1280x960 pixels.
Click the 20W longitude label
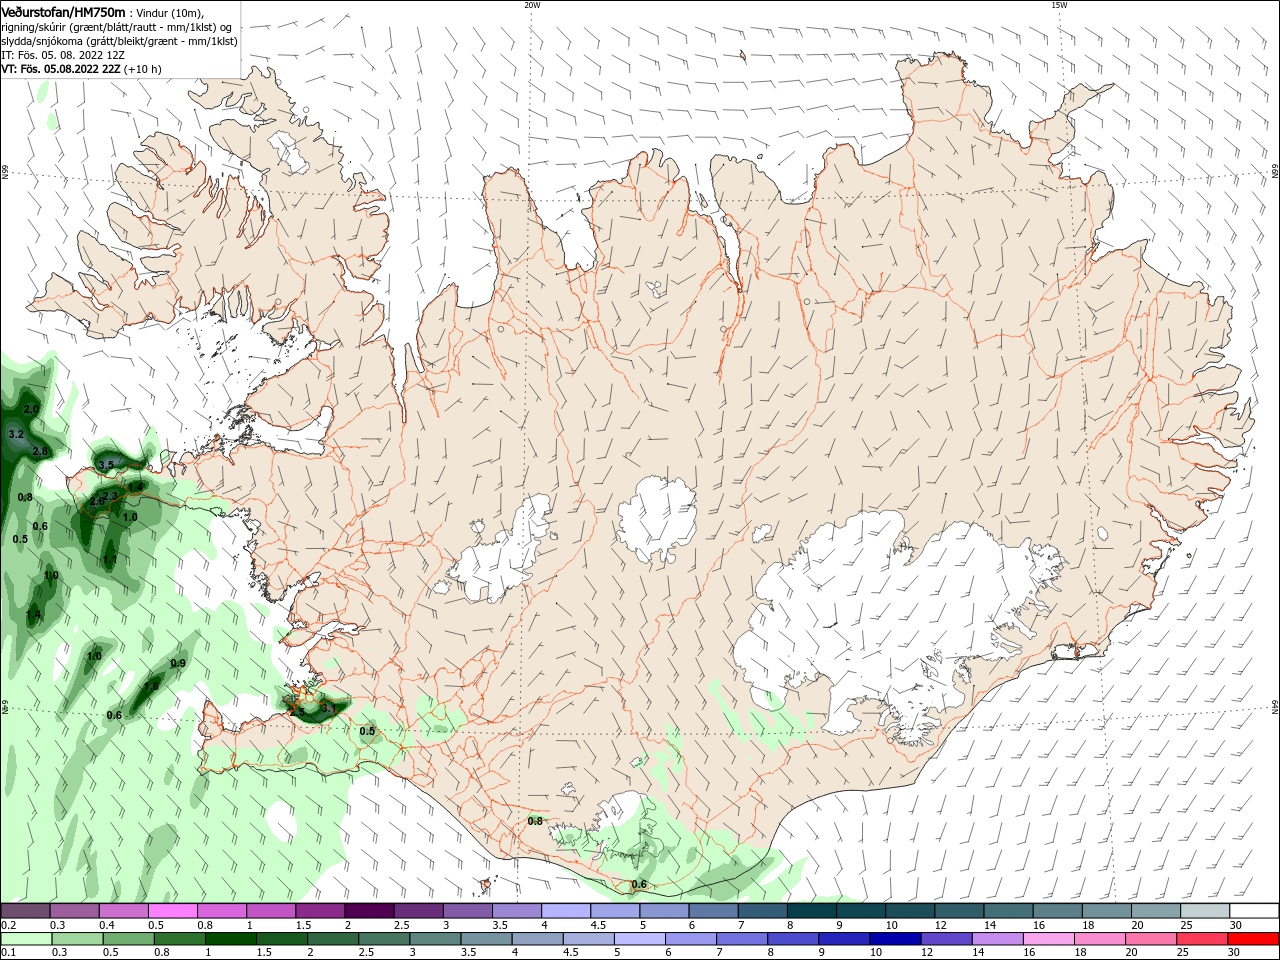(x=532, y=5)
